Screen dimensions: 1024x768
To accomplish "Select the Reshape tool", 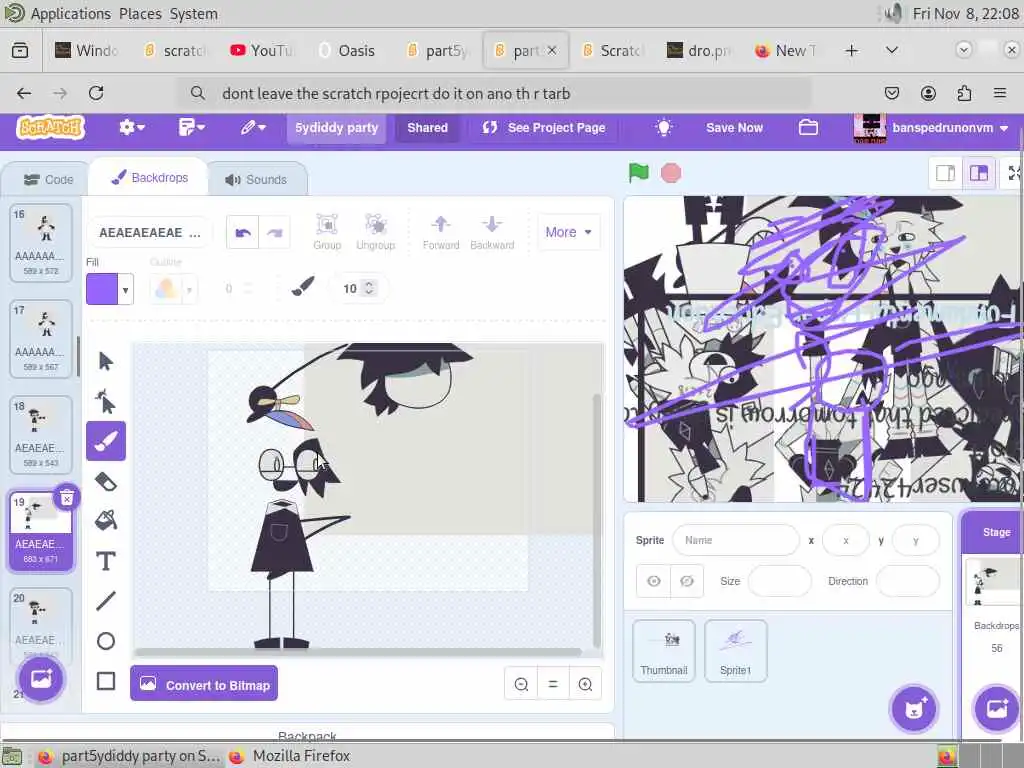I will (x=106, y=402).
